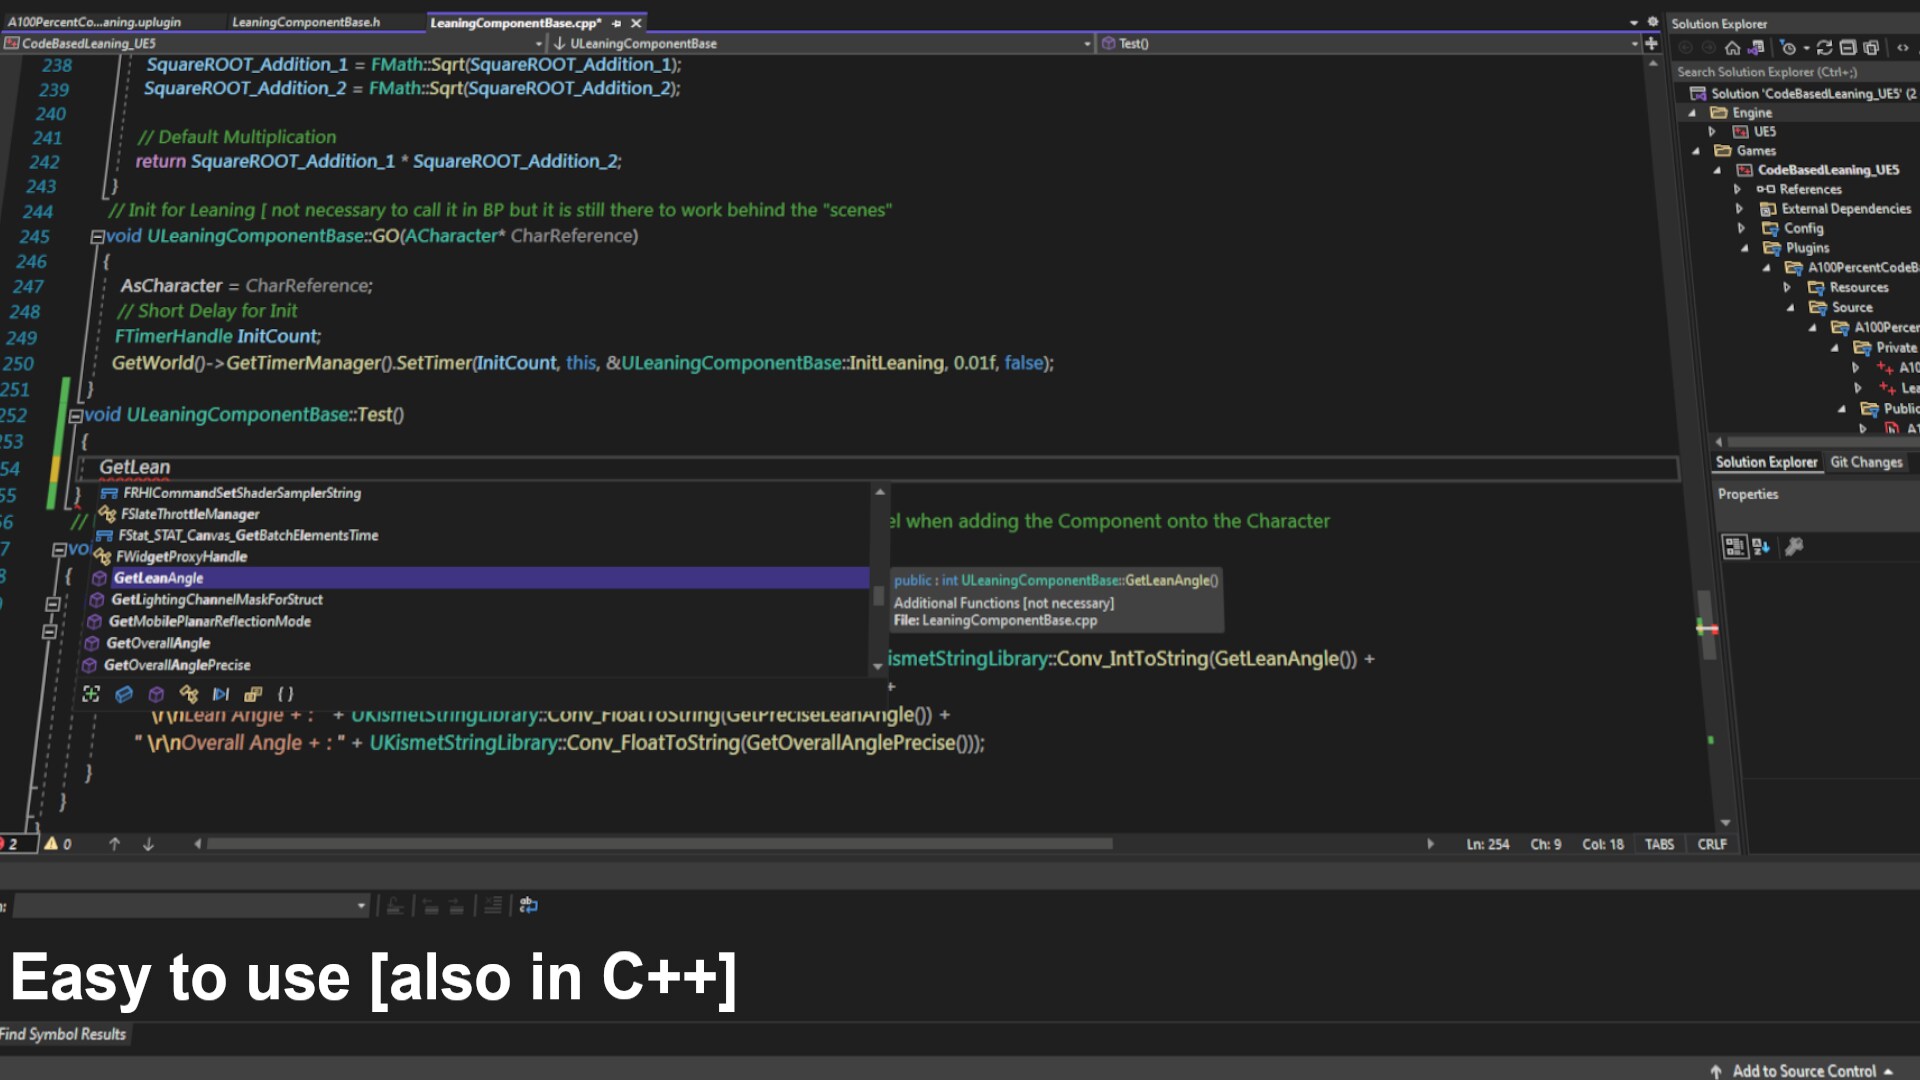Switch to the LeaningComponentBase.h tab
This screenshot has width=1920, height=1080.
[x=308, y=21]
